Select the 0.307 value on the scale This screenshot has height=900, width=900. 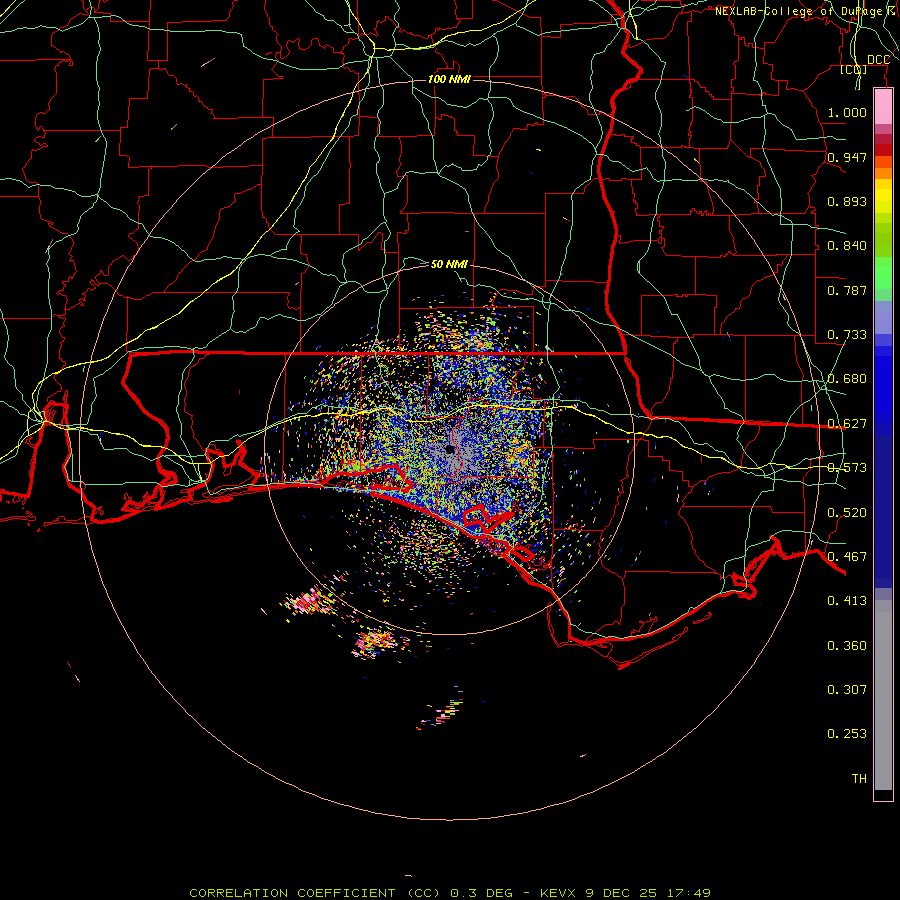pos(847,690)
